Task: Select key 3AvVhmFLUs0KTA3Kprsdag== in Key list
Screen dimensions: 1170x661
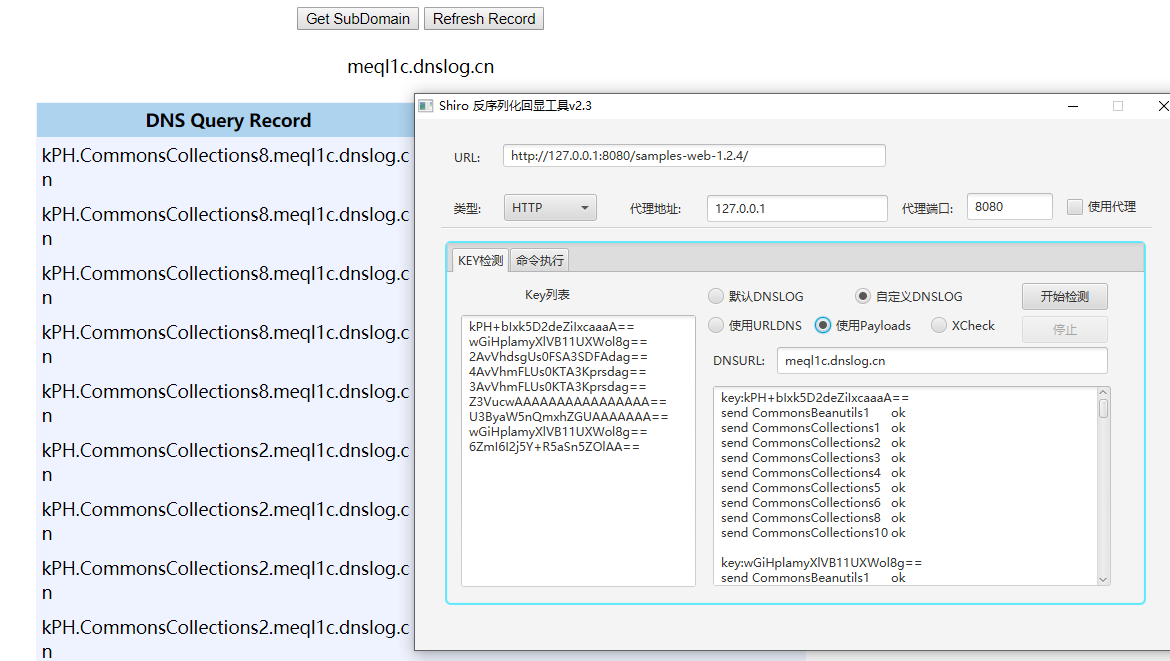Action: point(557,386)
